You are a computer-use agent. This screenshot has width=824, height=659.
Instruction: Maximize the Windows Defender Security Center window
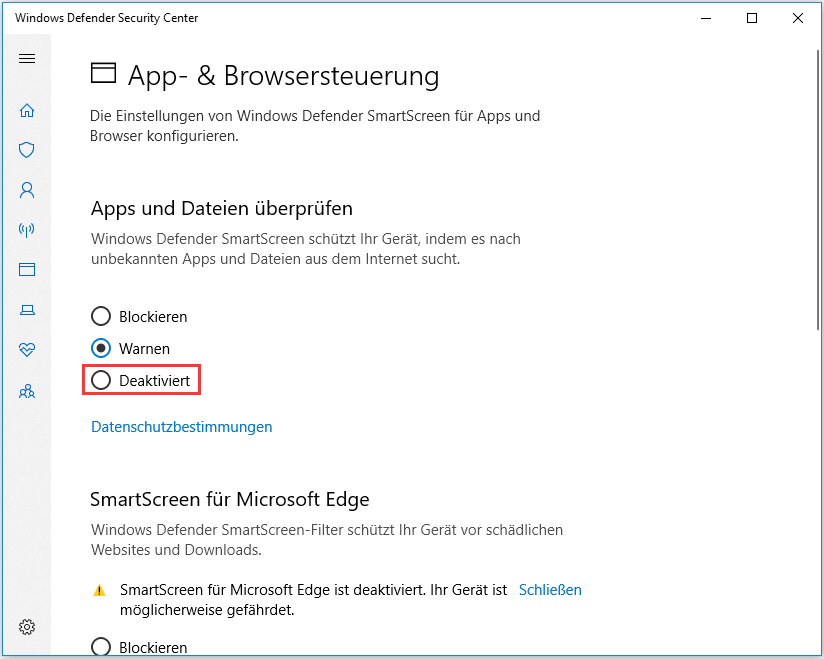pyautogui.click(x=751, y=18)
